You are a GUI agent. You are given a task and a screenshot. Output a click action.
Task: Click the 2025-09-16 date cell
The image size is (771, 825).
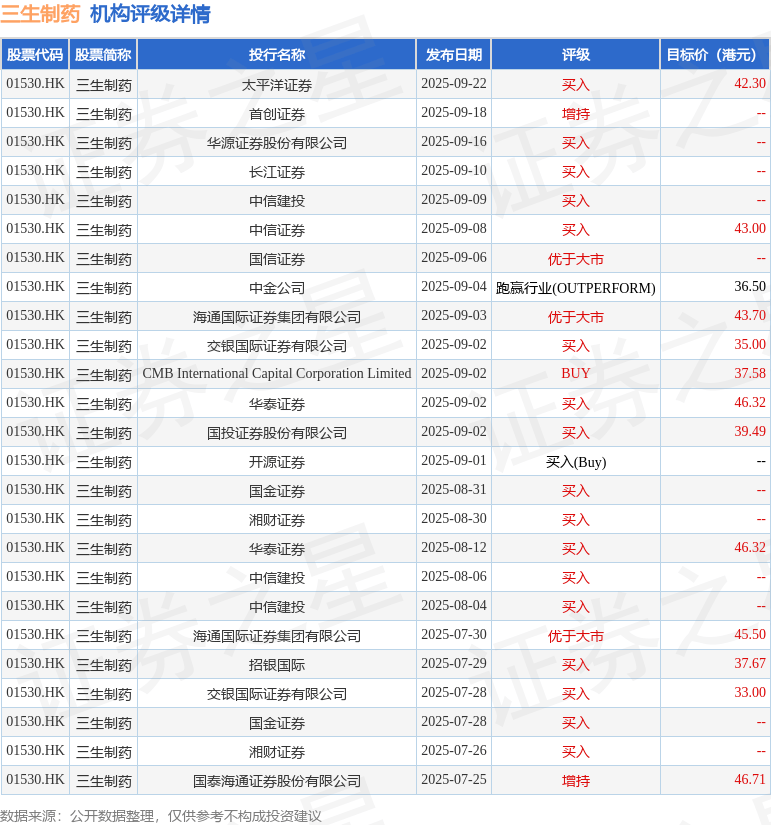tap(454, 142)
